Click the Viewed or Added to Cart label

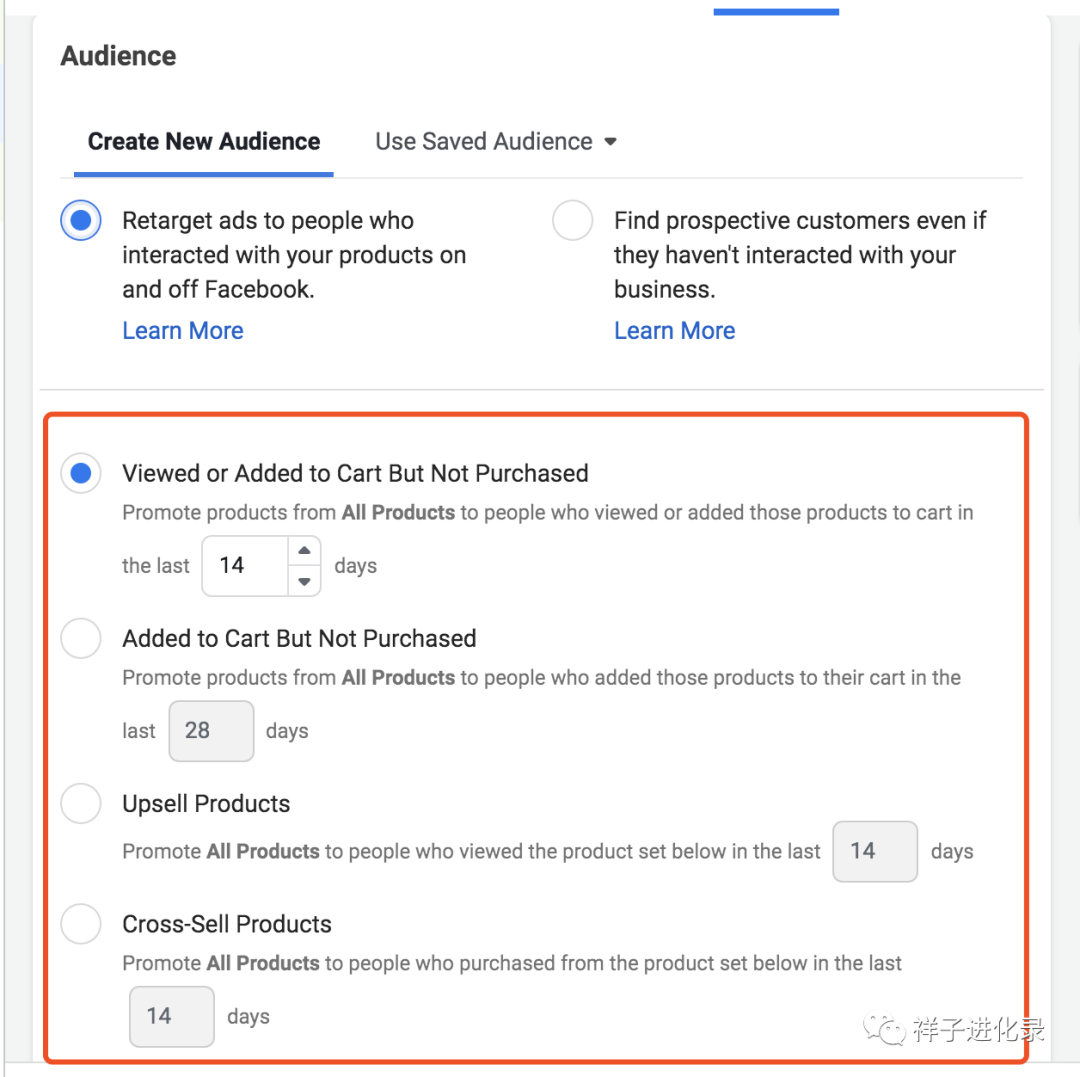pos(355,473)
